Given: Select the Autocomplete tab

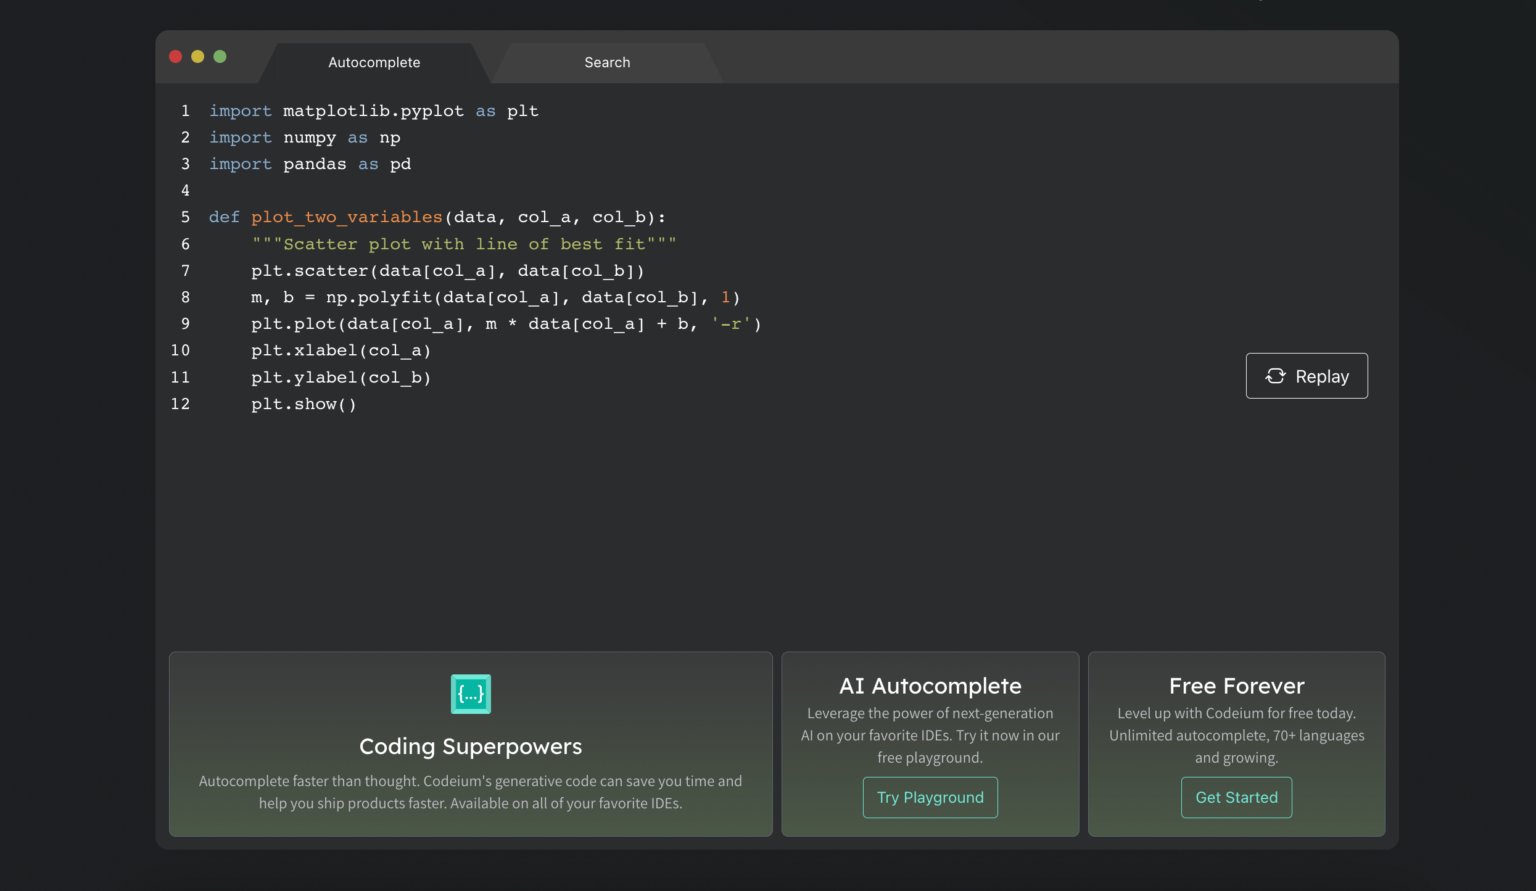Looking at the screenshot, I should [x=374, y=62].
